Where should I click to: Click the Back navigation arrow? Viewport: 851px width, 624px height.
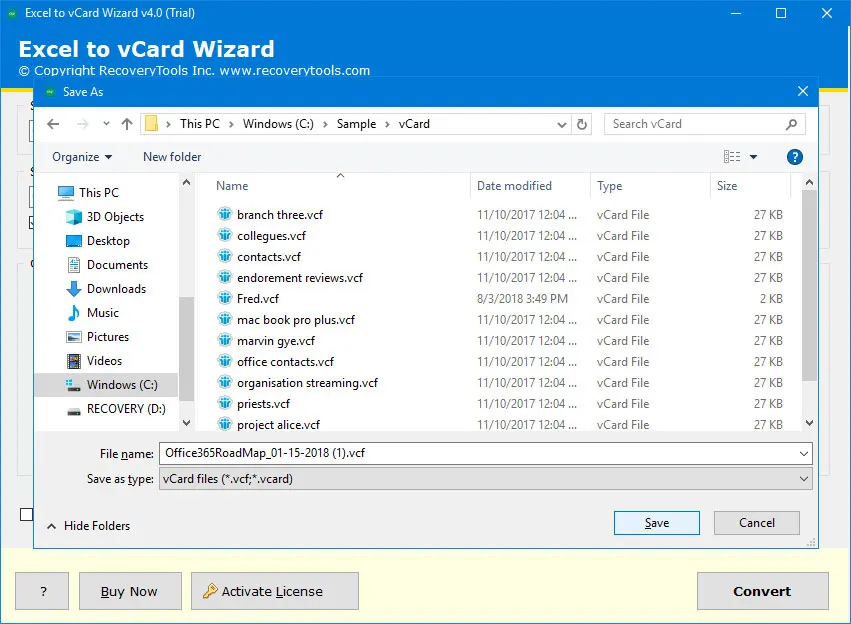click(53, 124)
